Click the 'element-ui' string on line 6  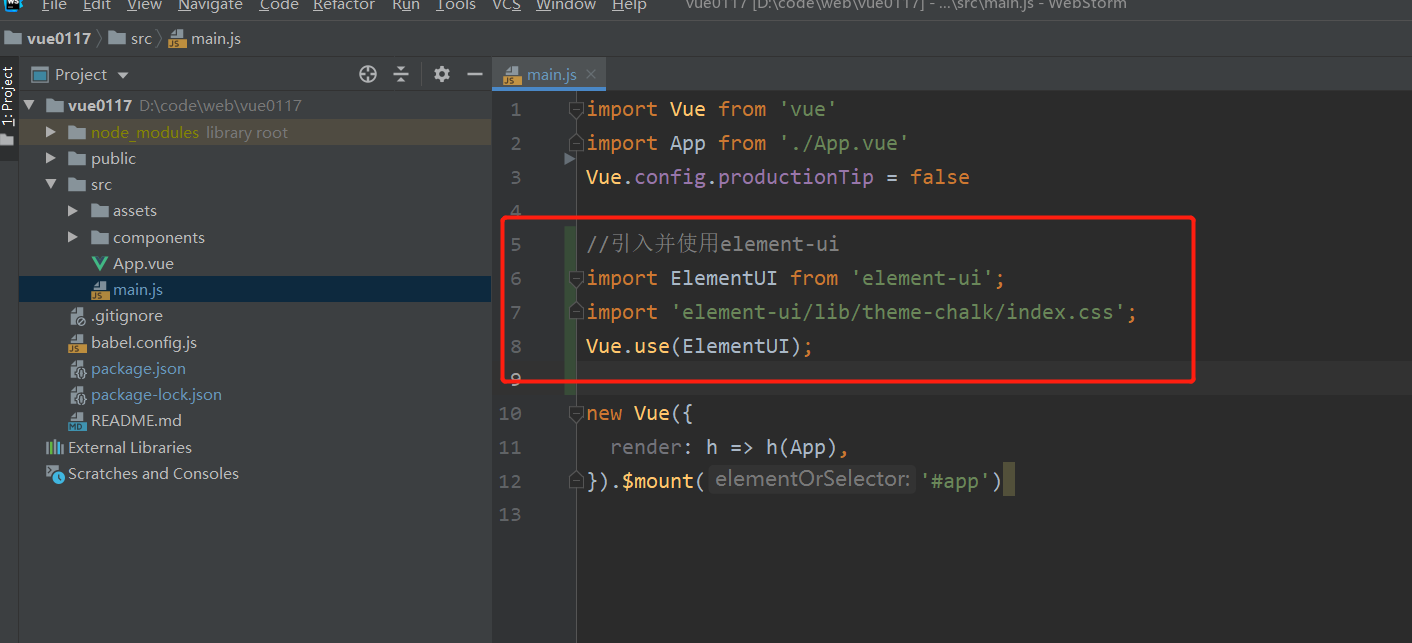pyautogui.click(x=922, y=278)
